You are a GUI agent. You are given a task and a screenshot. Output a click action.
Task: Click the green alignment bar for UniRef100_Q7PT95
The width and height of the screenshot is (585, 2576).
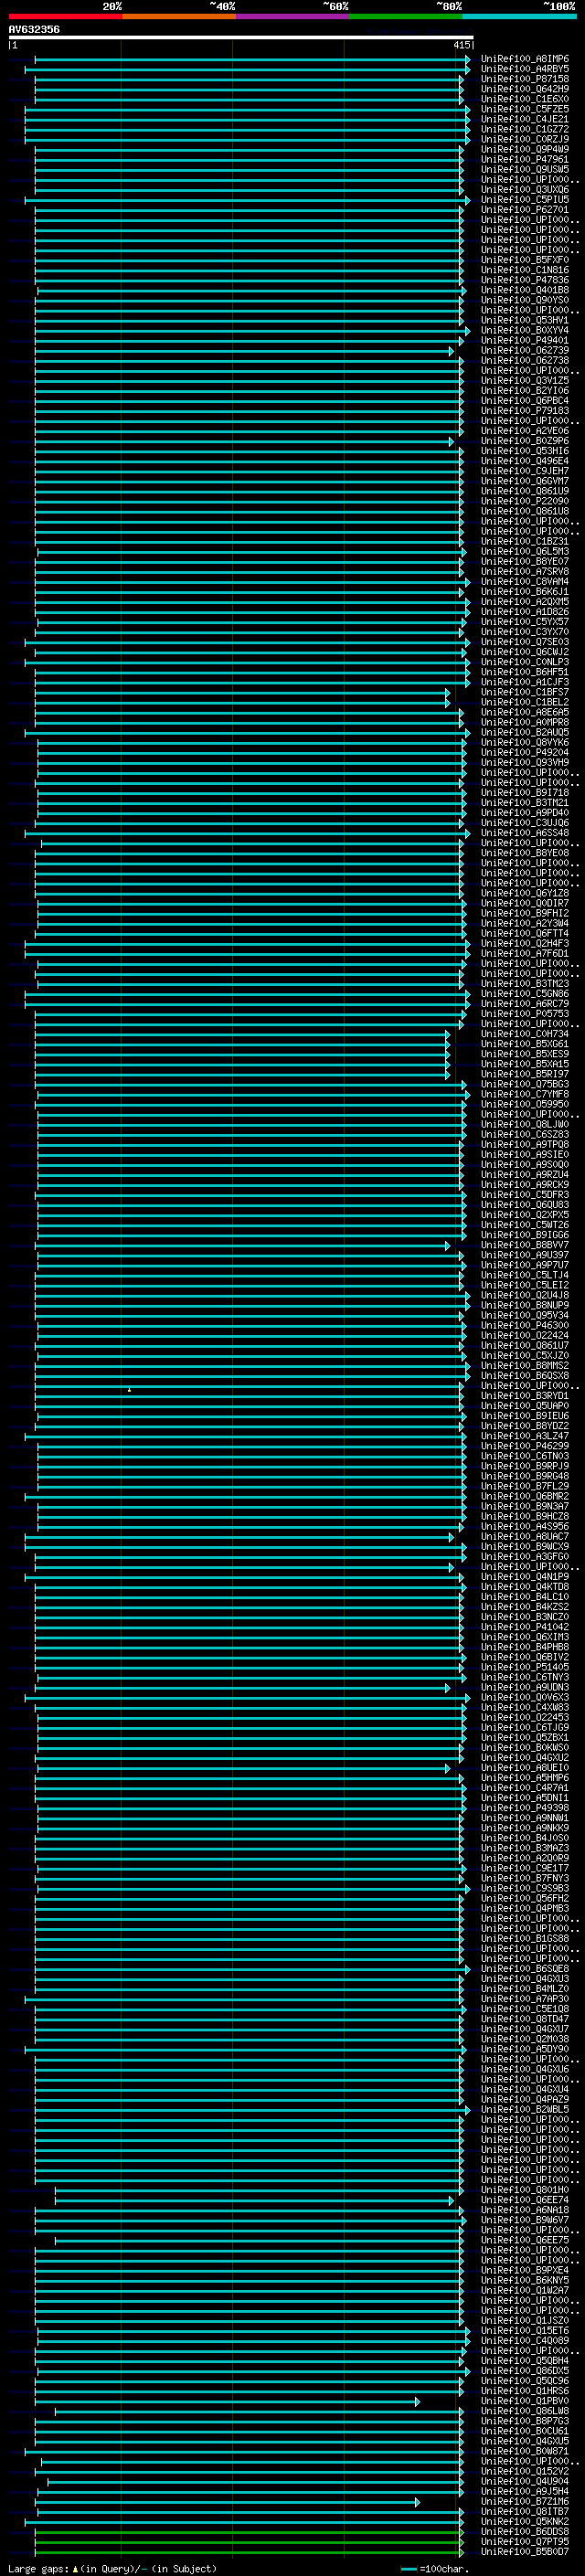coord(249,2542)
